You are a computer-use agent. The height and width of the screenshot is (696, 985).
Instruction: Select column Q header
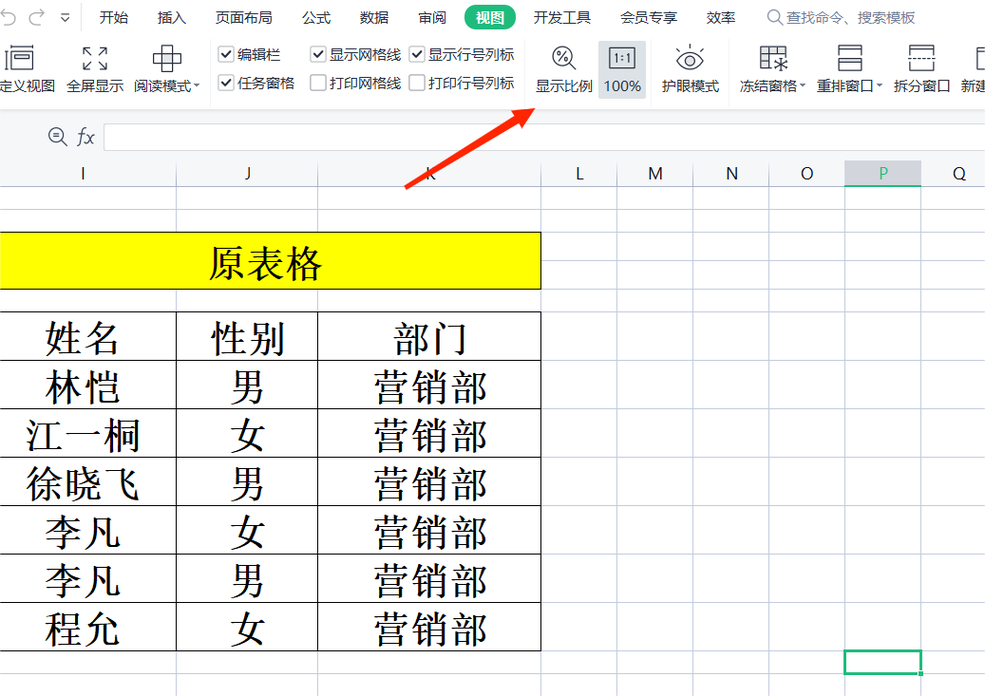click(x=954, y=173)
